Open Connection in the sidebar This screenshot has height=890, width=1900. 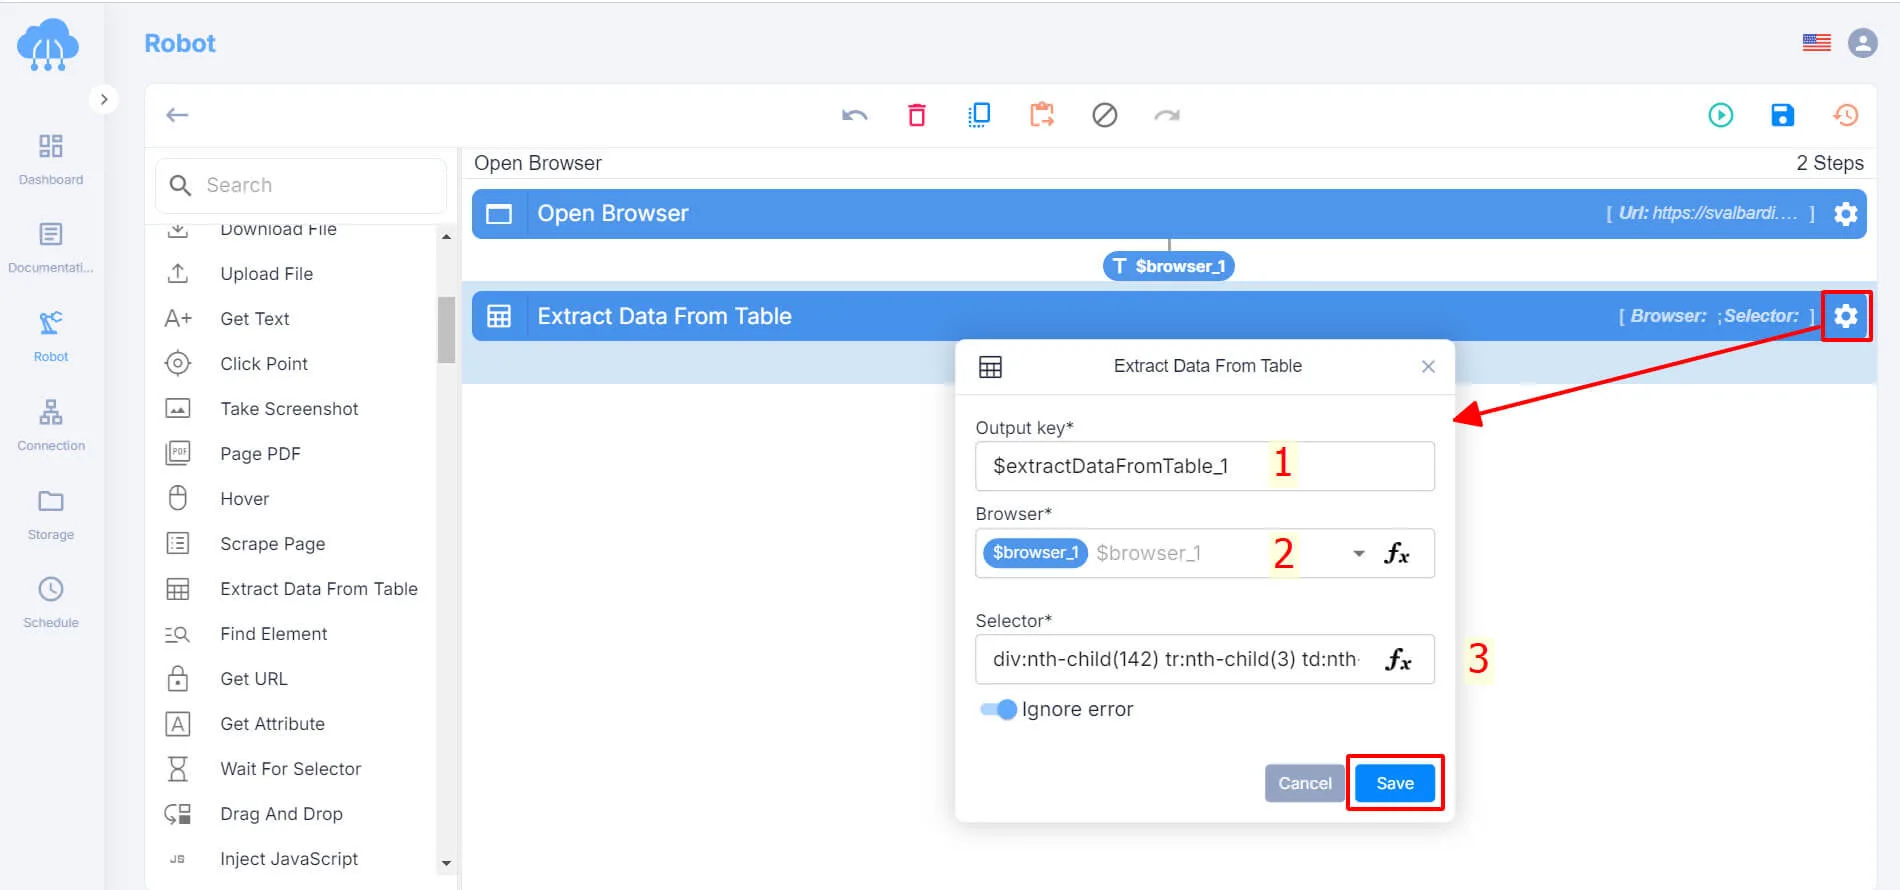pos(51,425)
